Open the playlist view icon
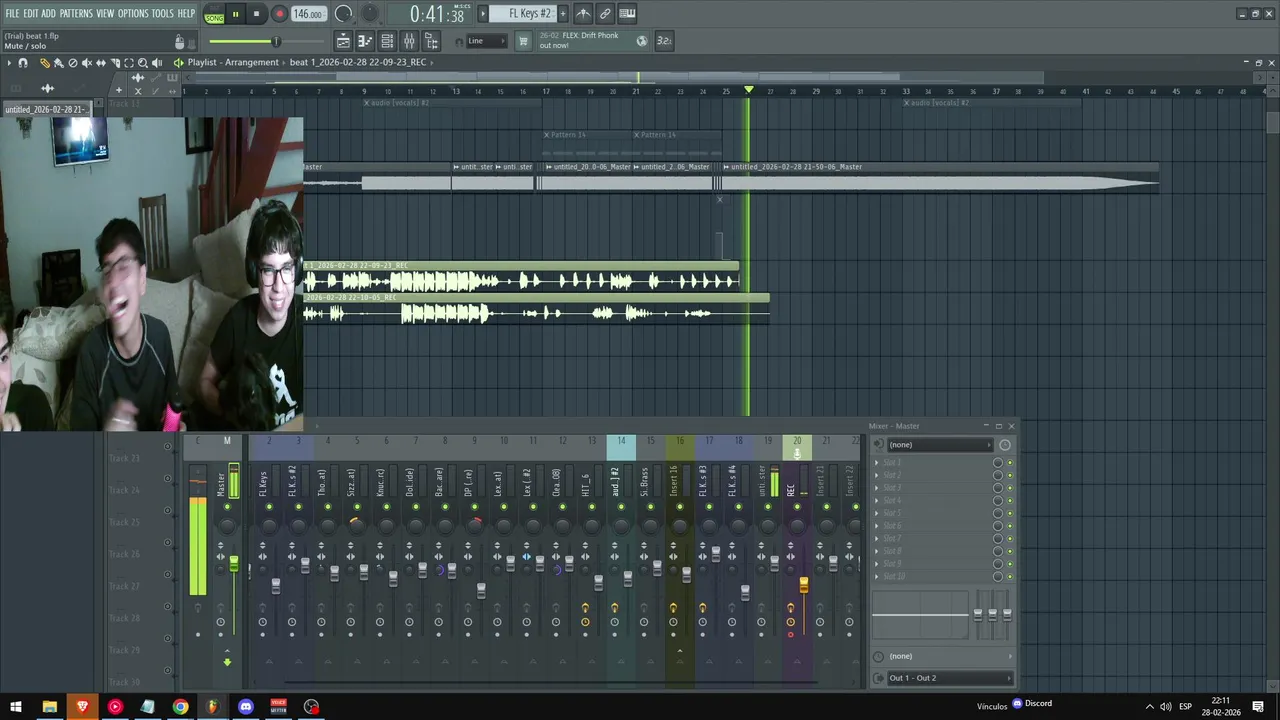 (x=343, y=41)
